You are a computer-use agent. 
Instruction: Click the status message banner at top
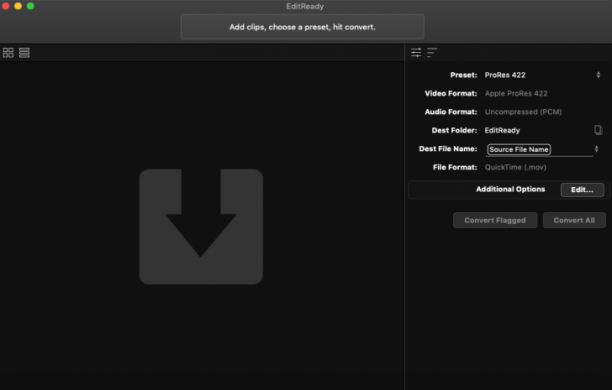(x=302, y=27)
